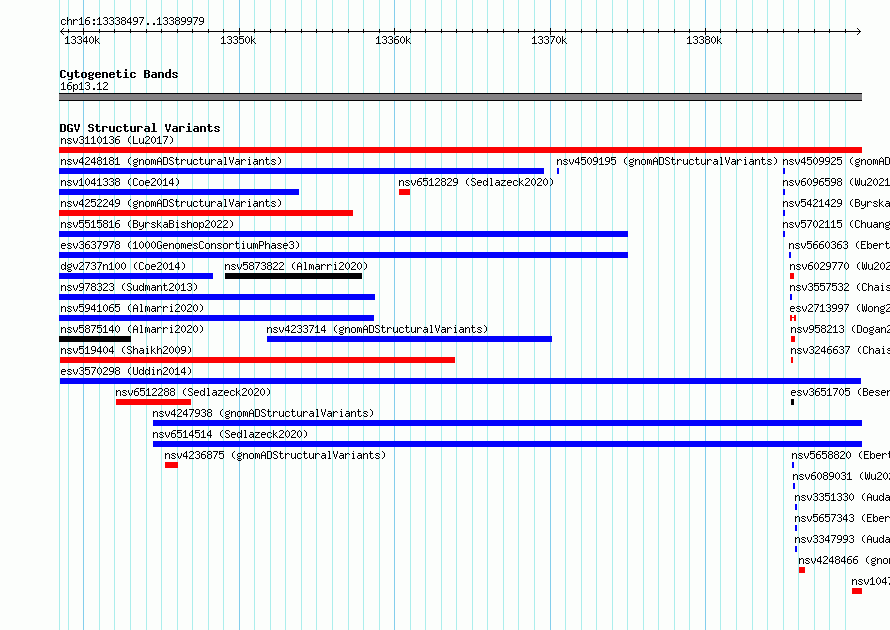Viewport: 890px width, 630px height.
Task: Click the blue bar of nsv978323
Action: coord(217,297)
